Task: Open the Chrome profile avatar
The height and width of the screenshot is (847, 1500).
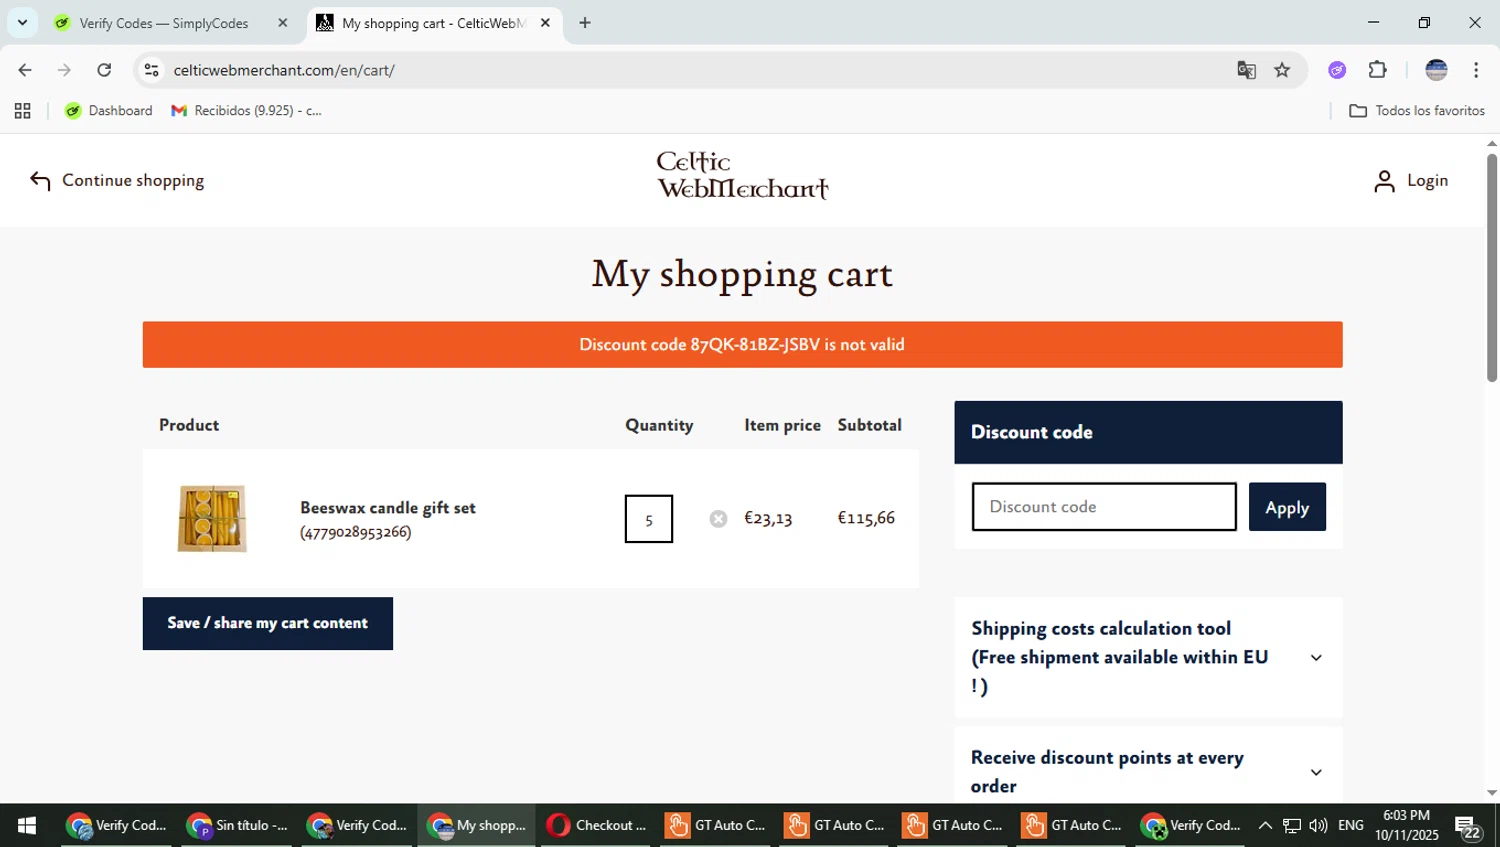Action: click(x=1436, y=70)
